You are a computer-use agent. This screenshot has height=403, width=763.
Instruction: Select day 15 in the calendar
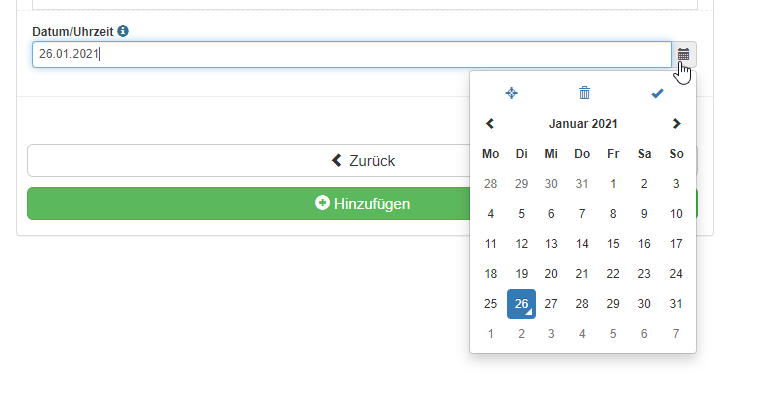(x=613, y=244)
